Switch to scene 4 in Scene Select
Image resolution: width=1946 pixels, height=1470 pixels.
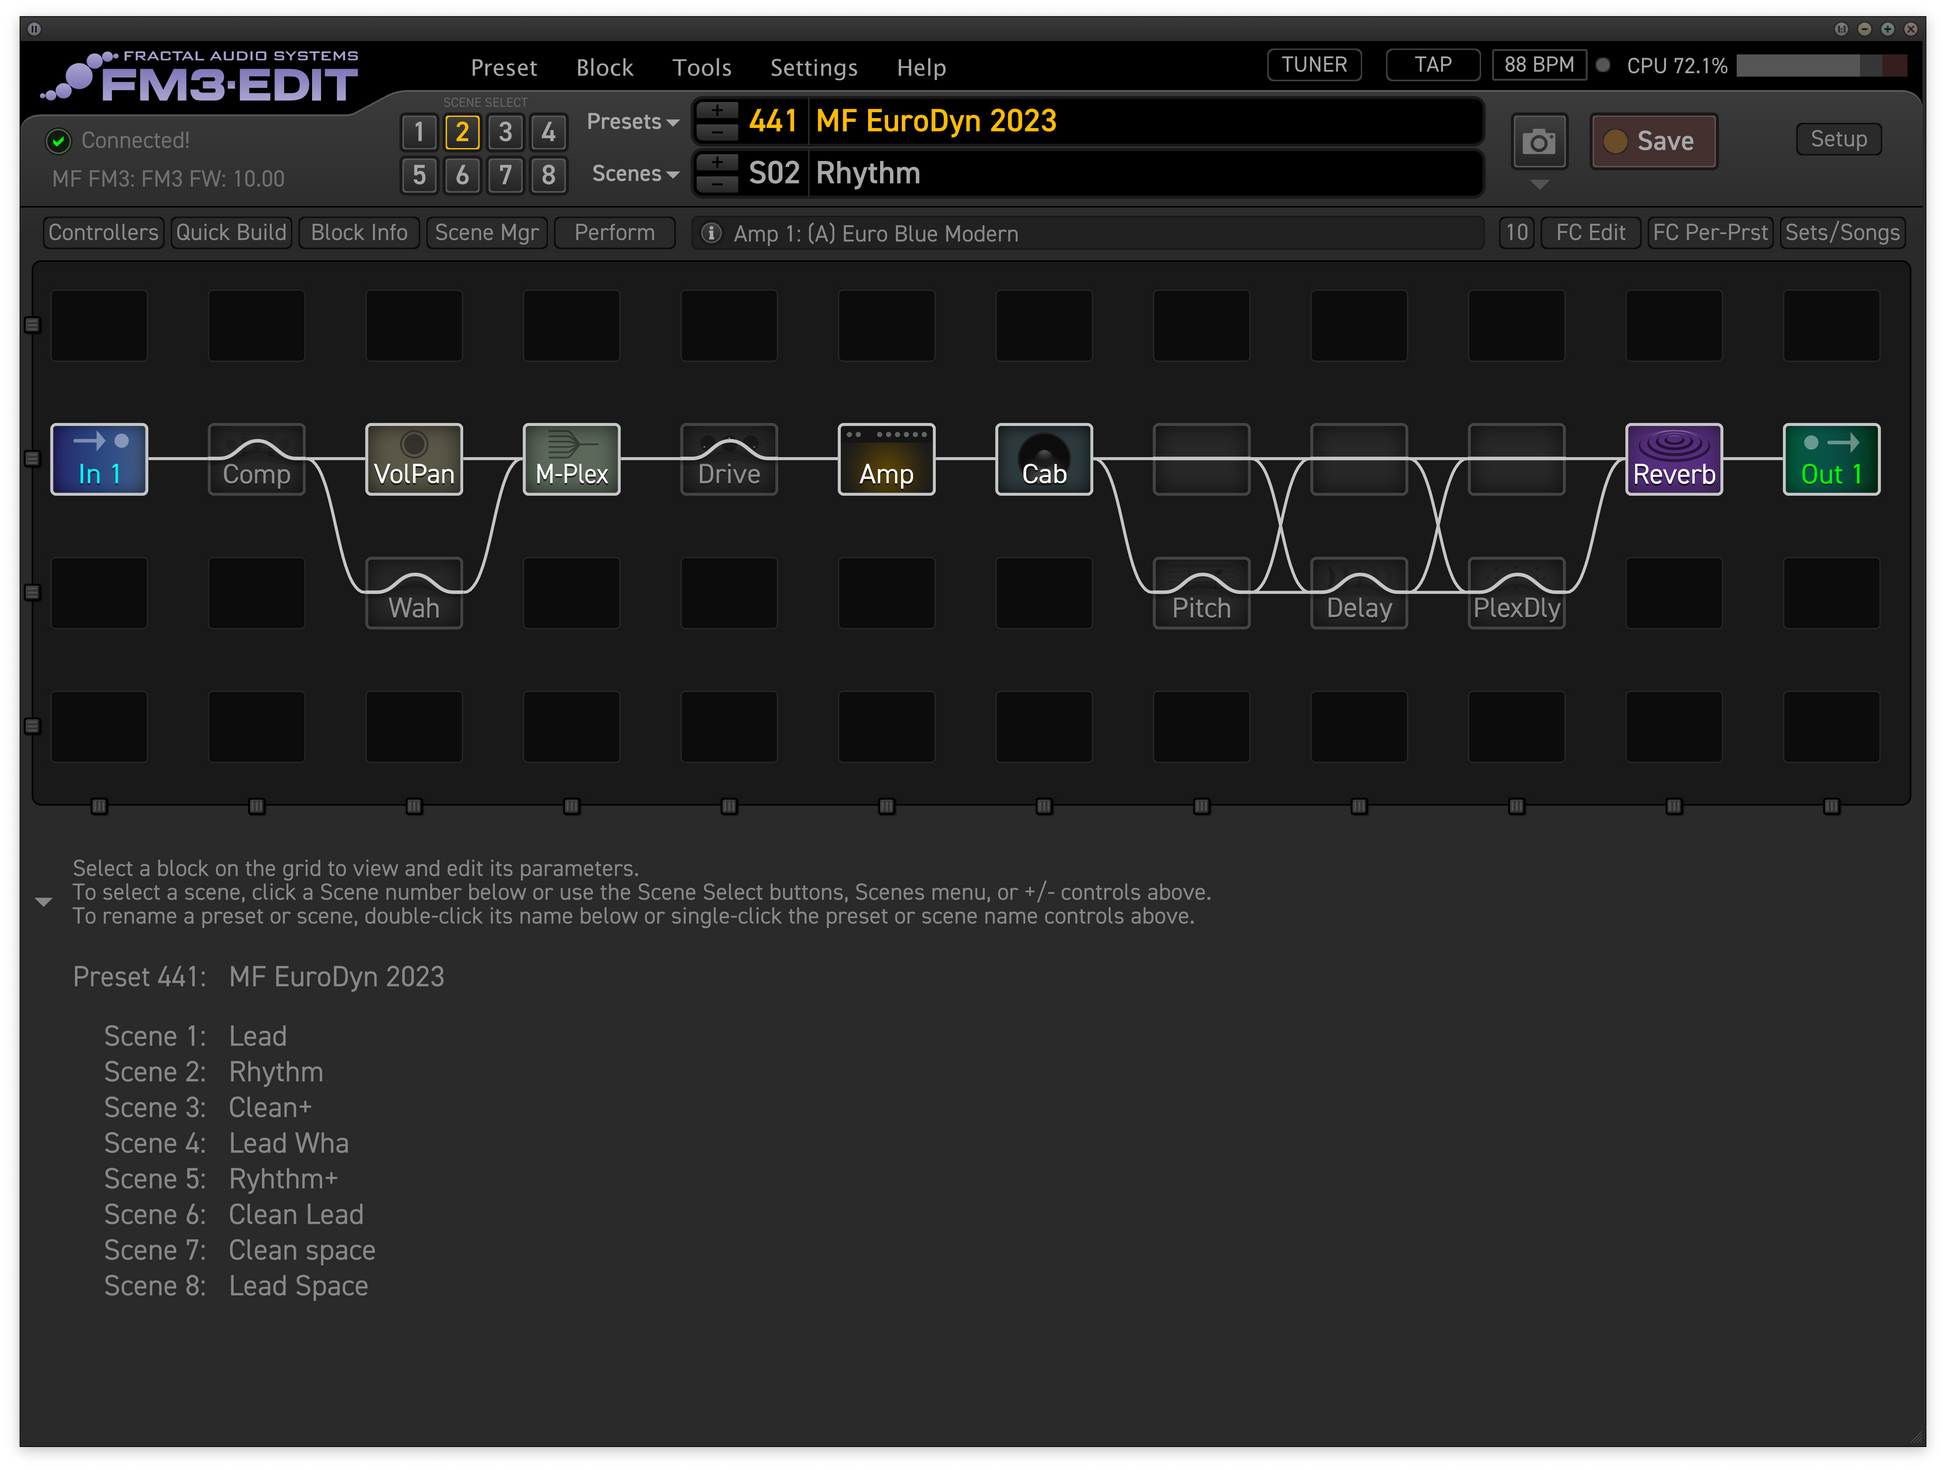coord(548,132)
